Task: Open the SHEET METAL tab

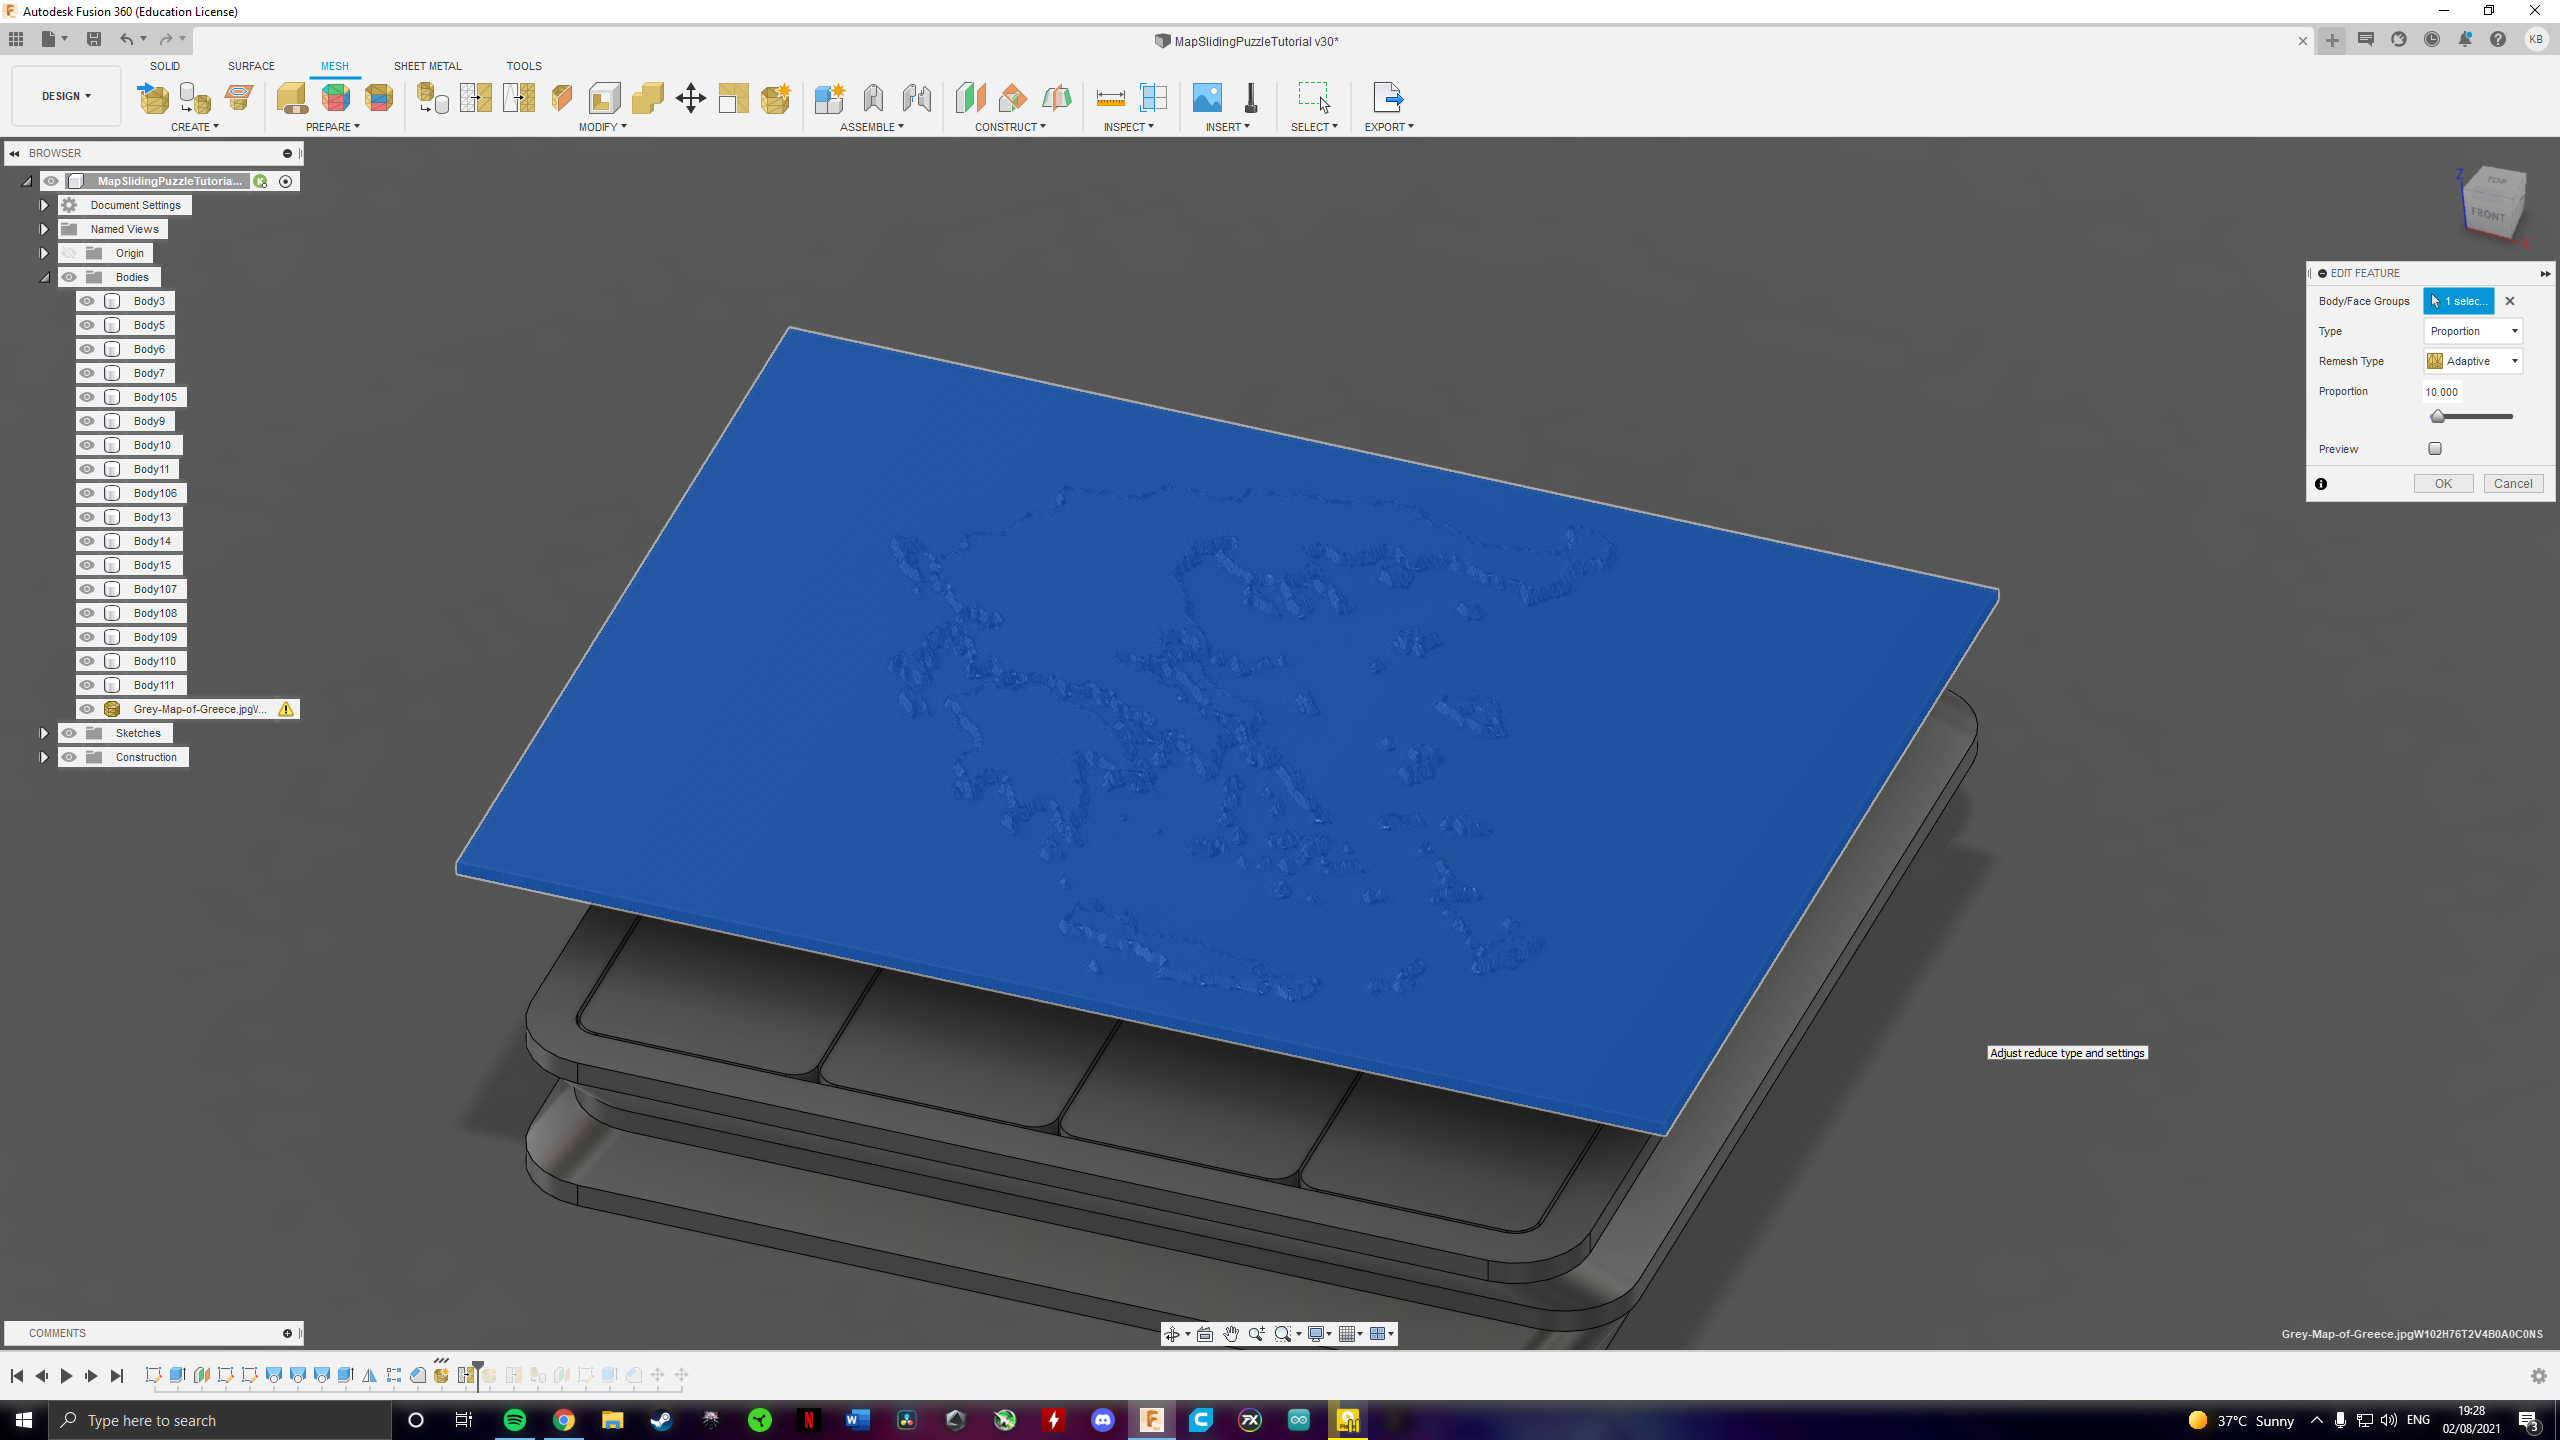Action: point(427,66)
